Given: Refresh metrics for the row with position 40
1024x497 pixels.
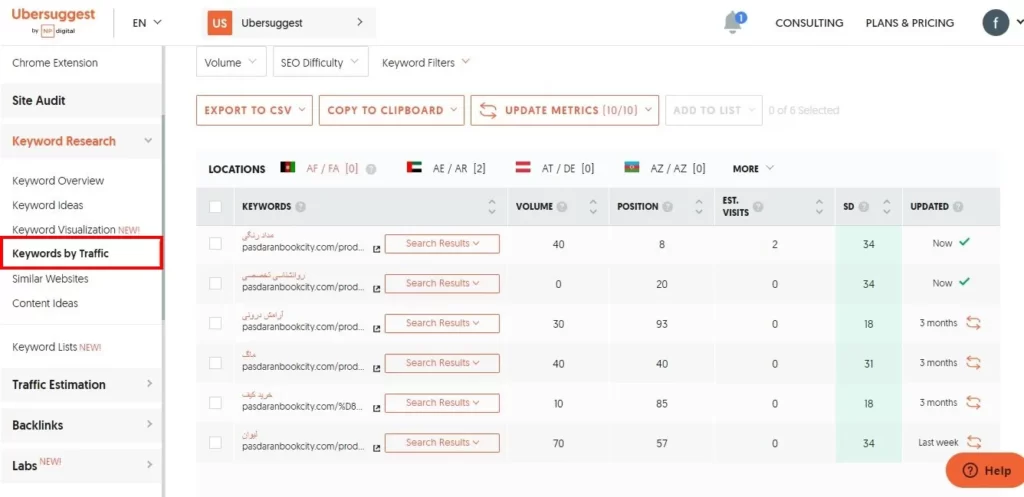Looking at the screenshot, I should pyautogui.click(x=973, y=362).
